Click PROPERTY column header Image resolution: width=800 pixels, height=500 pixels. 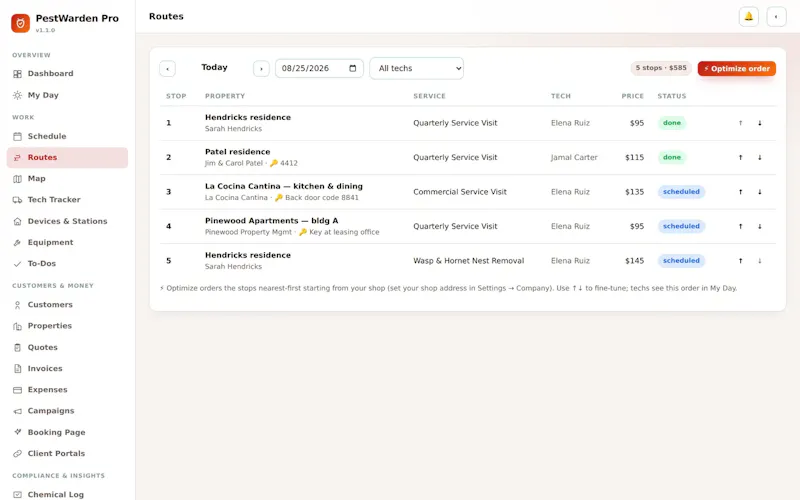tap(225, 96)
